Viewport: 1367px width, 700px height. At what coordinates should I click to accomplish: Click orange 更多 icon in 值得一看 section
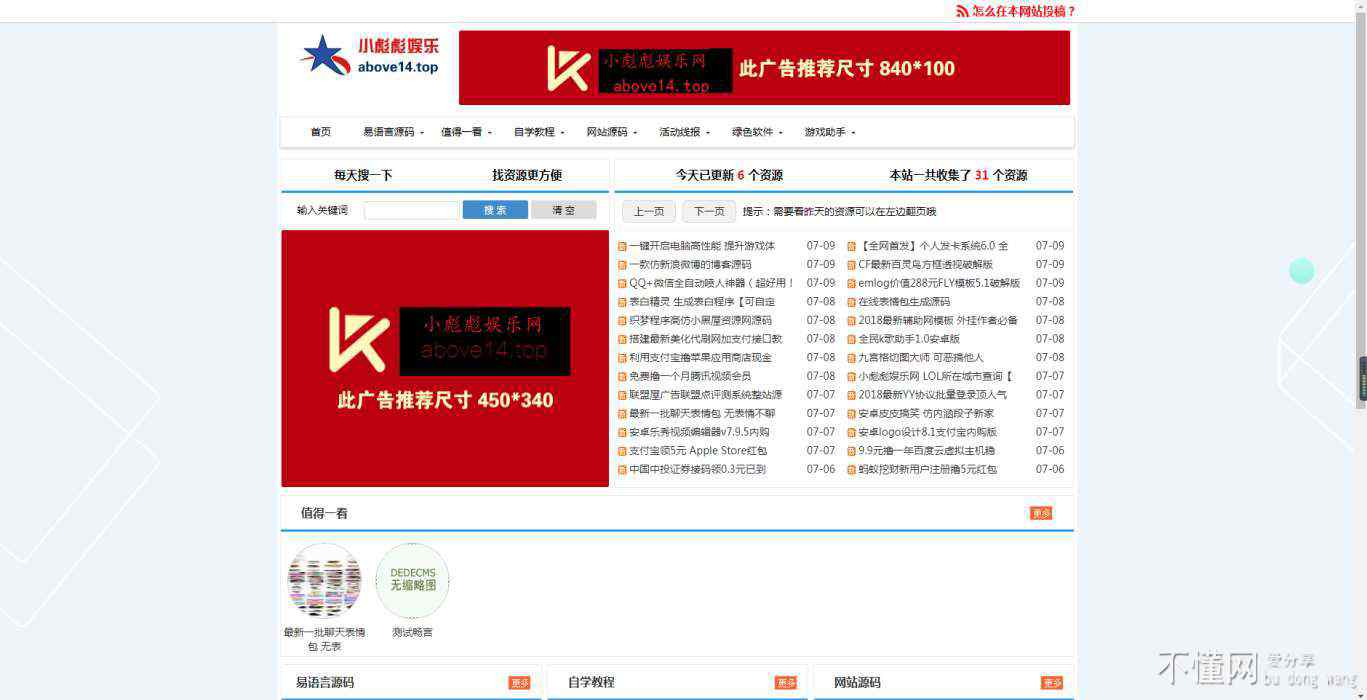click(x=1041, y=513)
